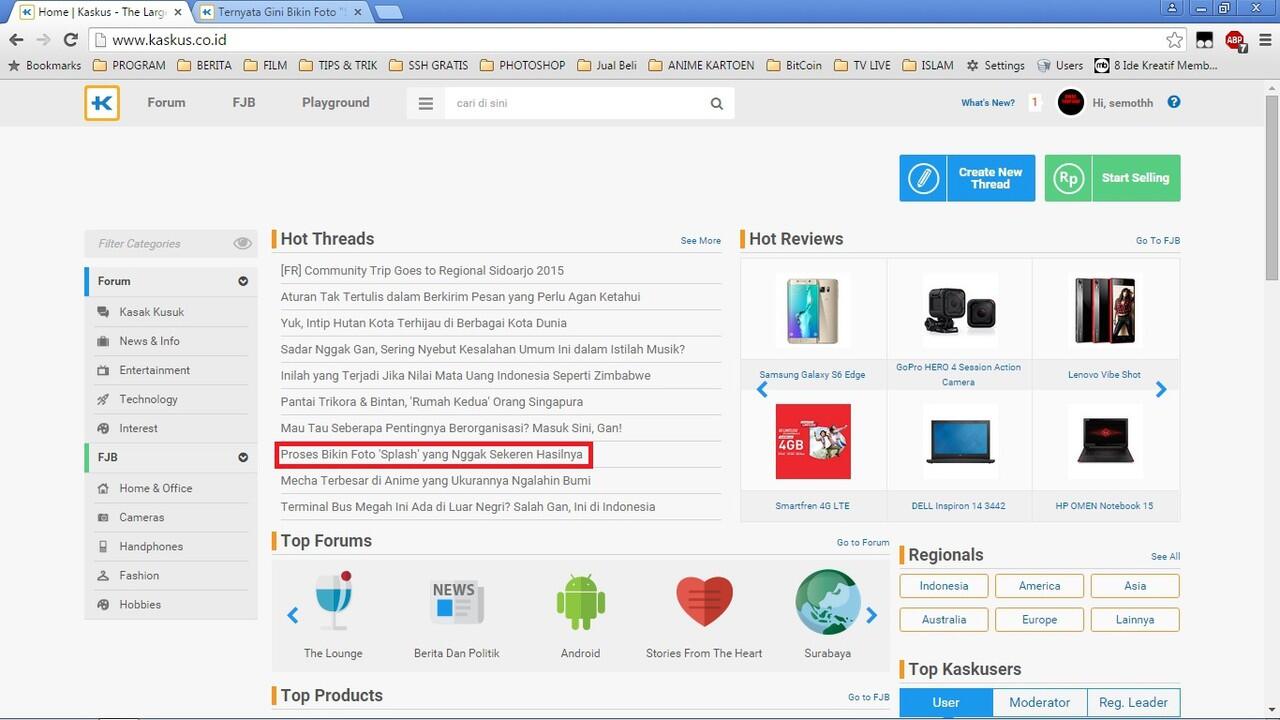The height and width of the screenshot is (720, 1280).
Task: Open the Android forum robot icon
Action: (581, 601)
